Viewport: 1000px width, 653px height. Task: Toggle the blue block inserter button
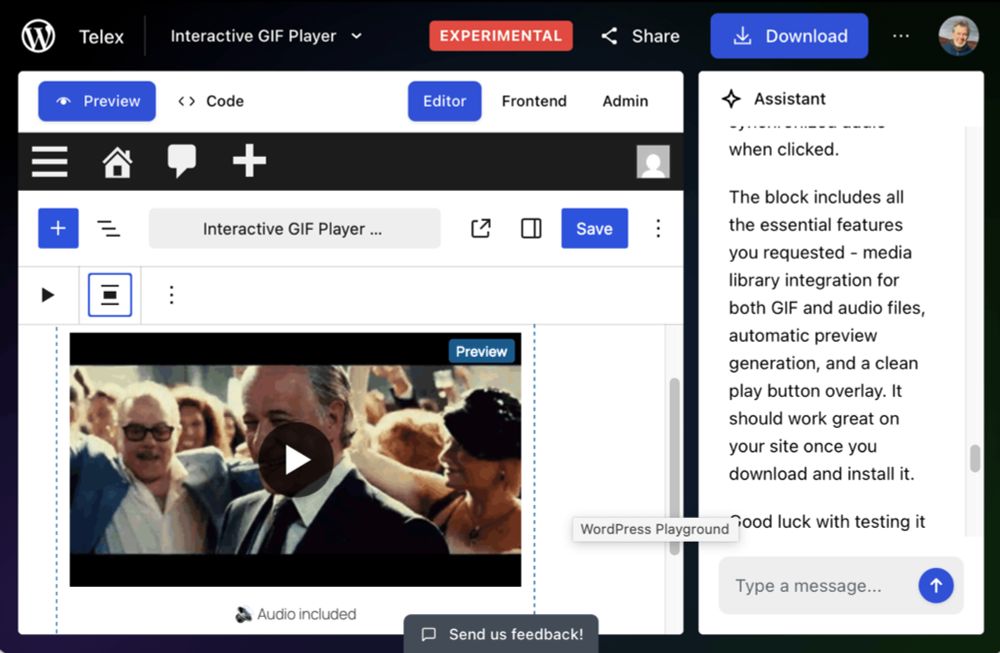click(58, 228)
